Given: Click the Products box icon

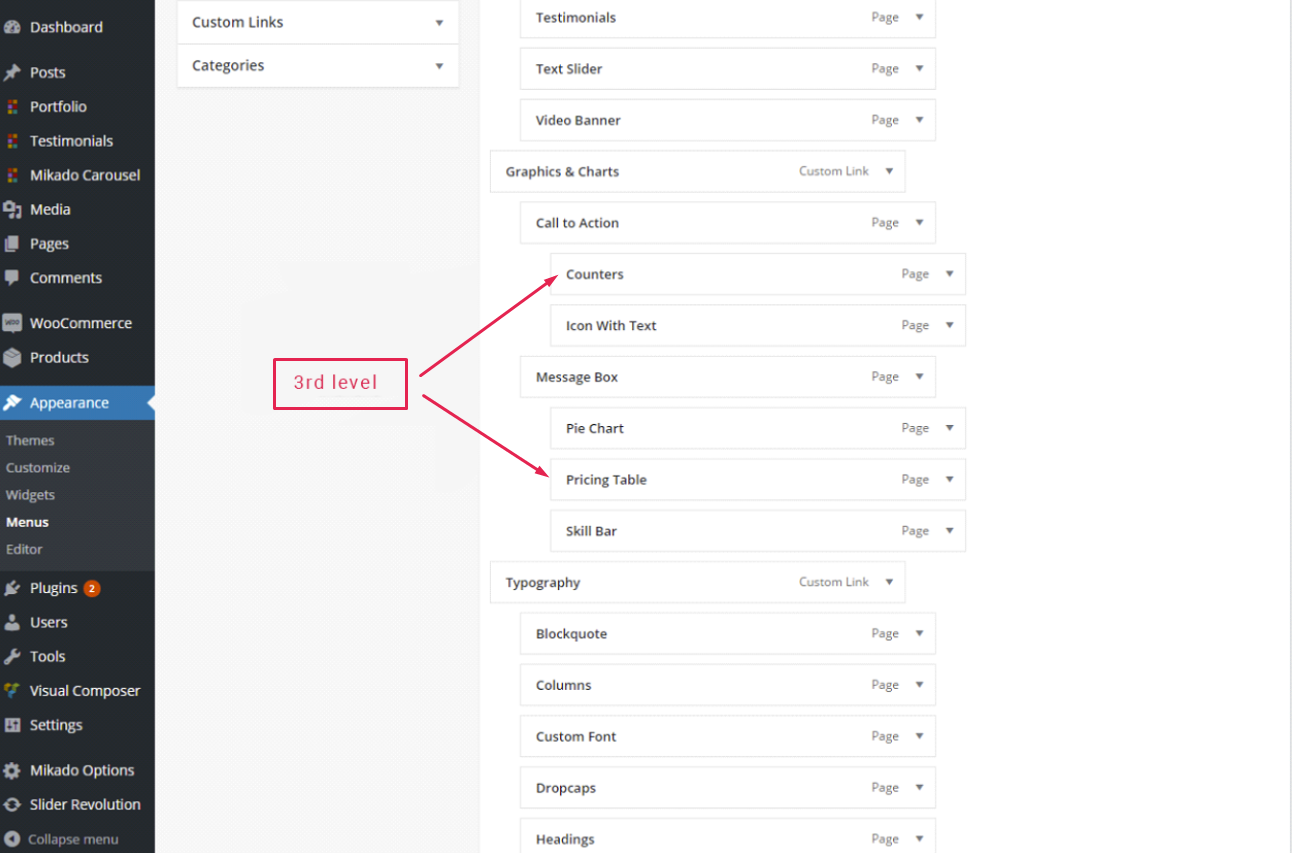Looking at the screenshot, I should click(13, 357).
